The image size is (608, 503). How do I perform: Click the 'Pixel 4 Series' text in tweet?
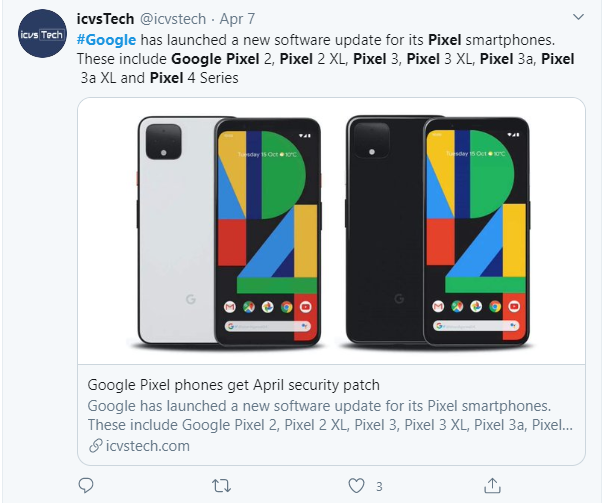(194, 78)
